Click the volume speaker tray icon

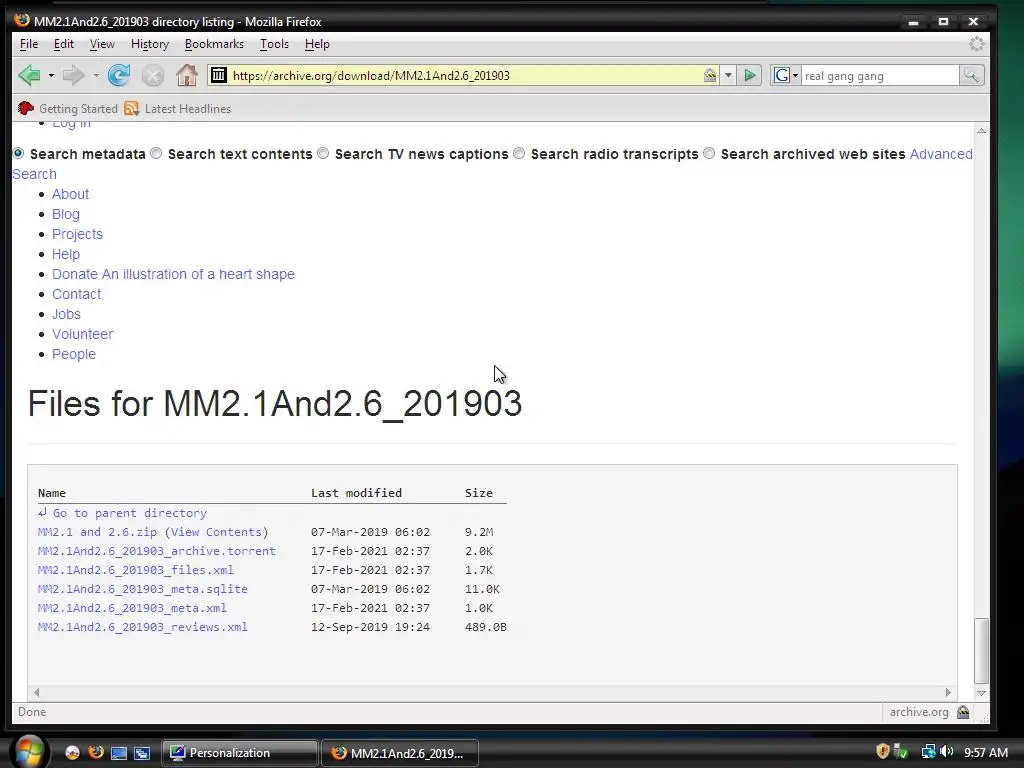[x=947, y=752]
